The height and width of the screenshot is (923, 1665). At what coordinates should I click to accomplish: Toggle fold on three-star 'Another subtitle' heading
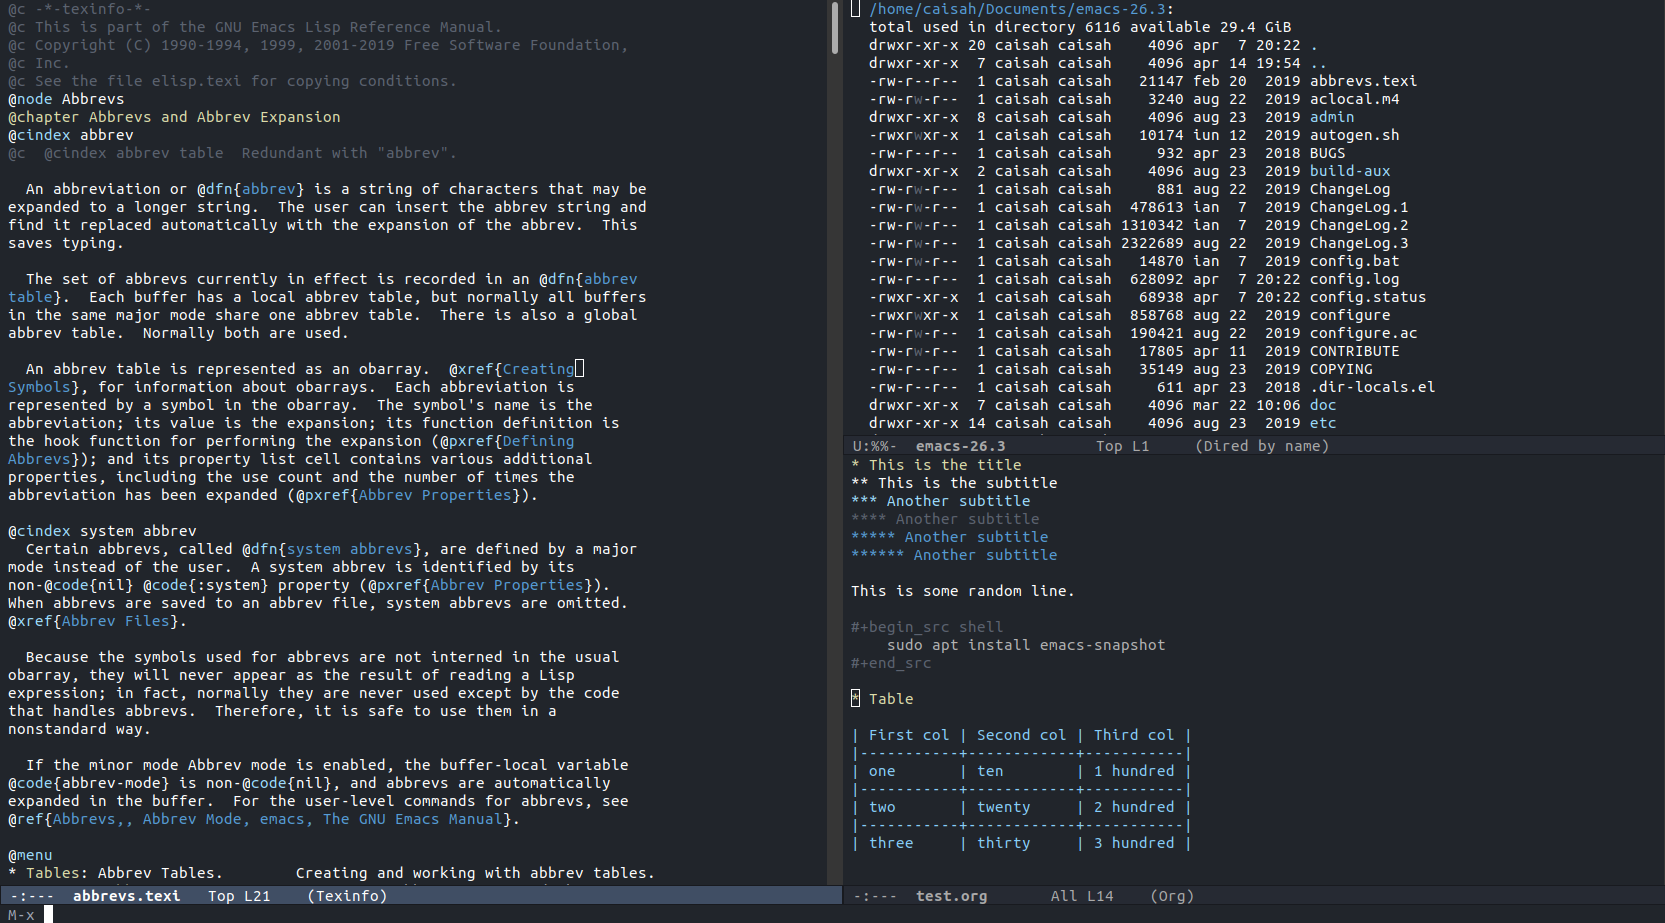[940, 501]
